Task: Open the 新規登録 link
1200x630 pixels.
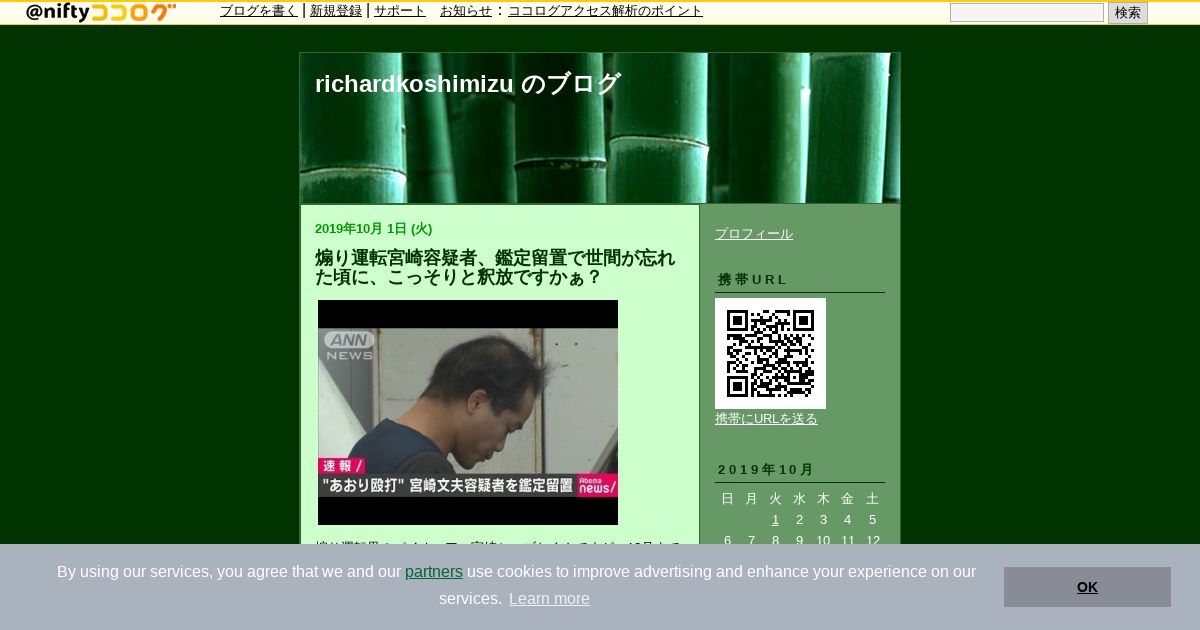Action: [336, 11]
